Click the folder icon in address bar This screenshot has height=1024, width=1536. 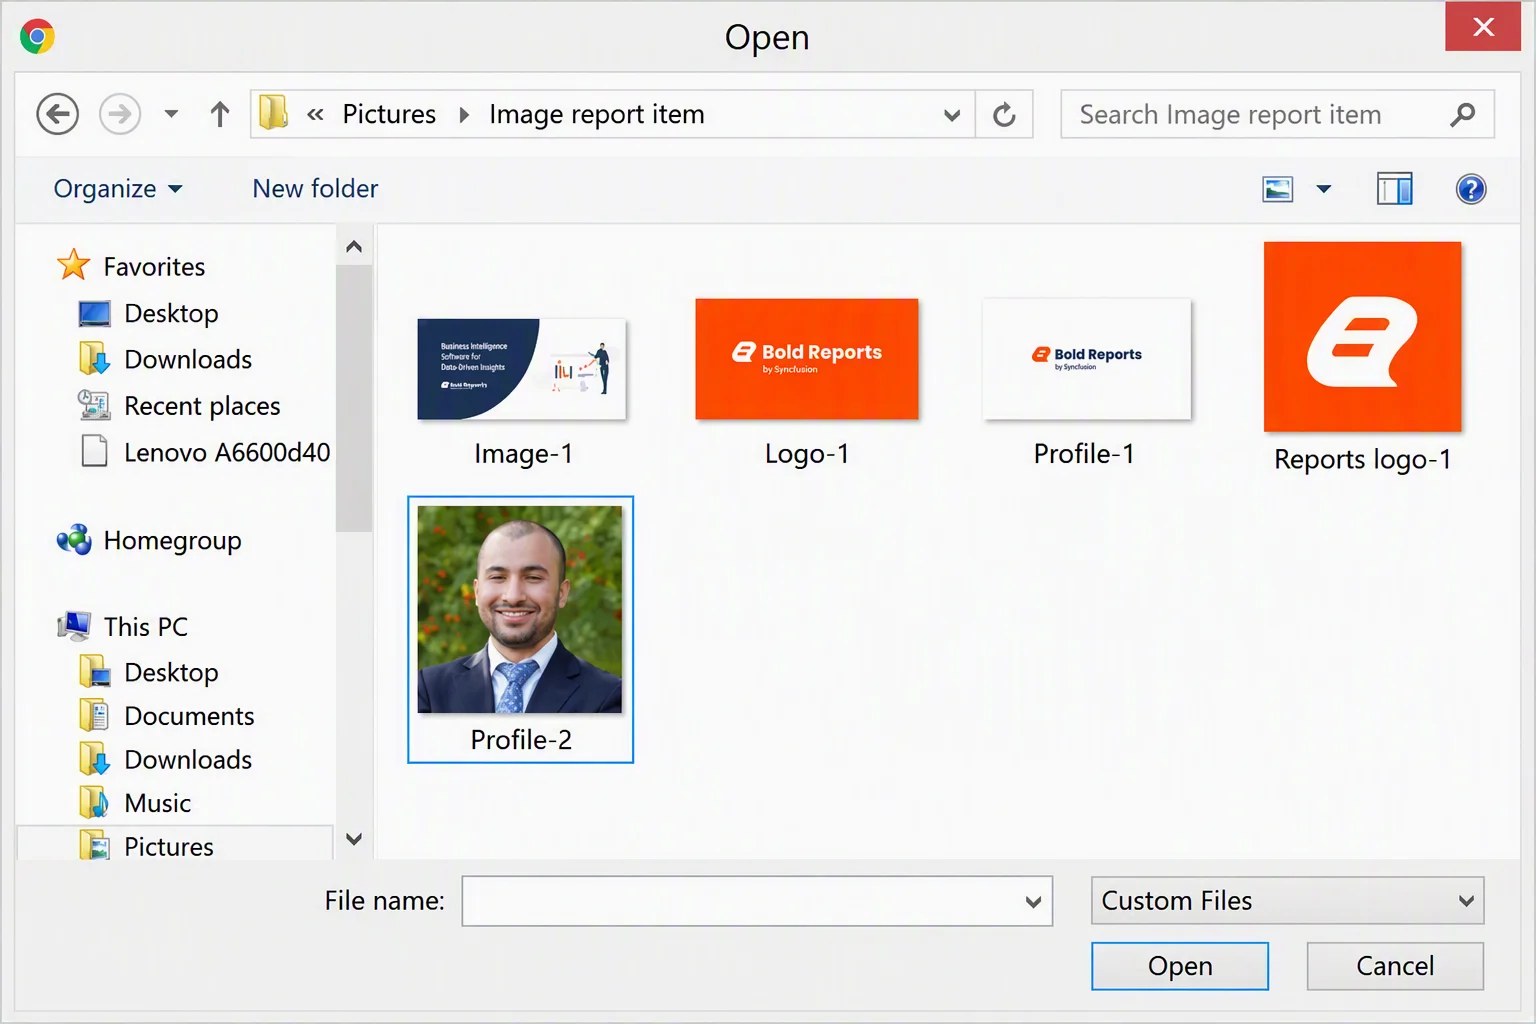point(273,113)
